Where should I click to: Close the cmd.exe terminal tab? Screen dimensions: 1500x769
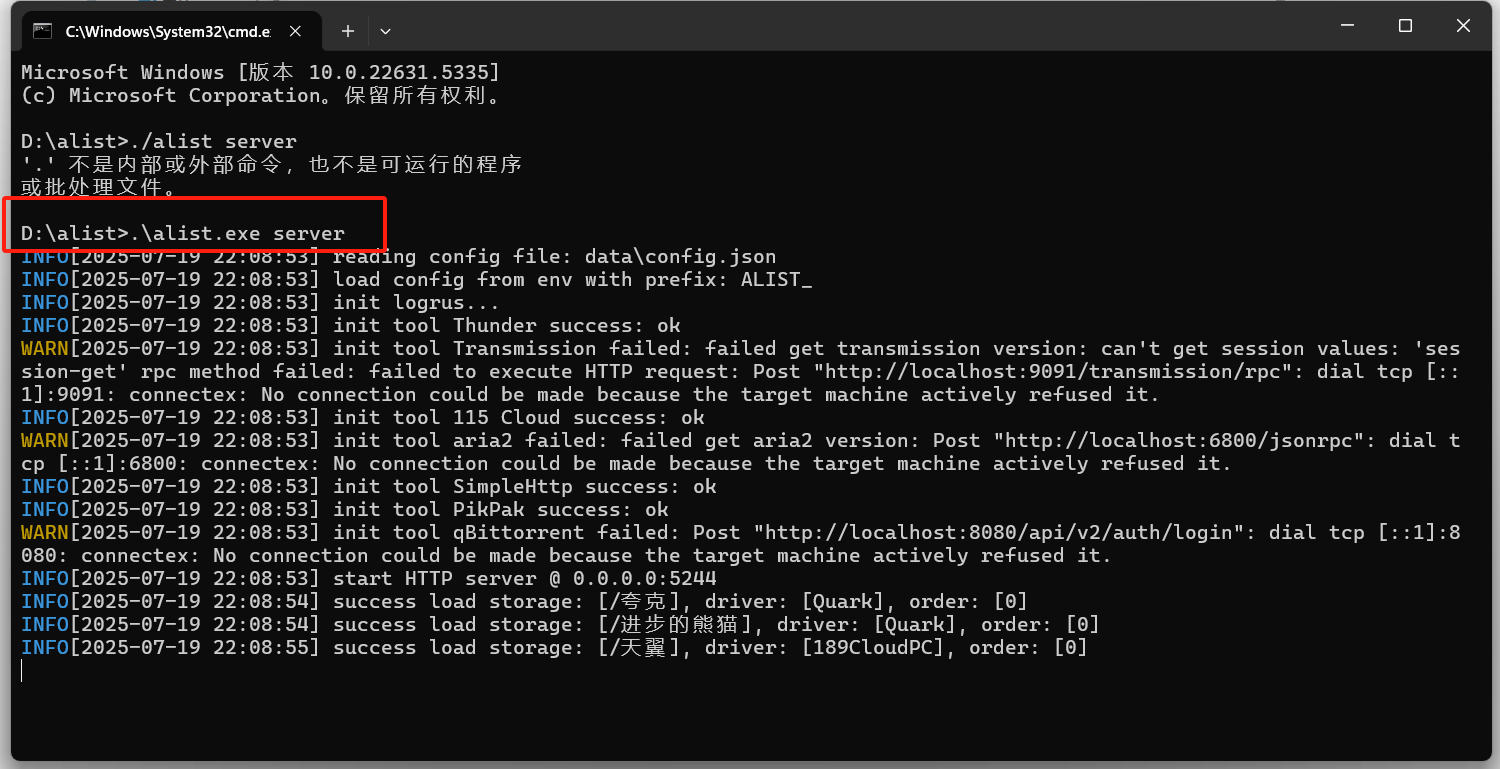coord(294,31)
